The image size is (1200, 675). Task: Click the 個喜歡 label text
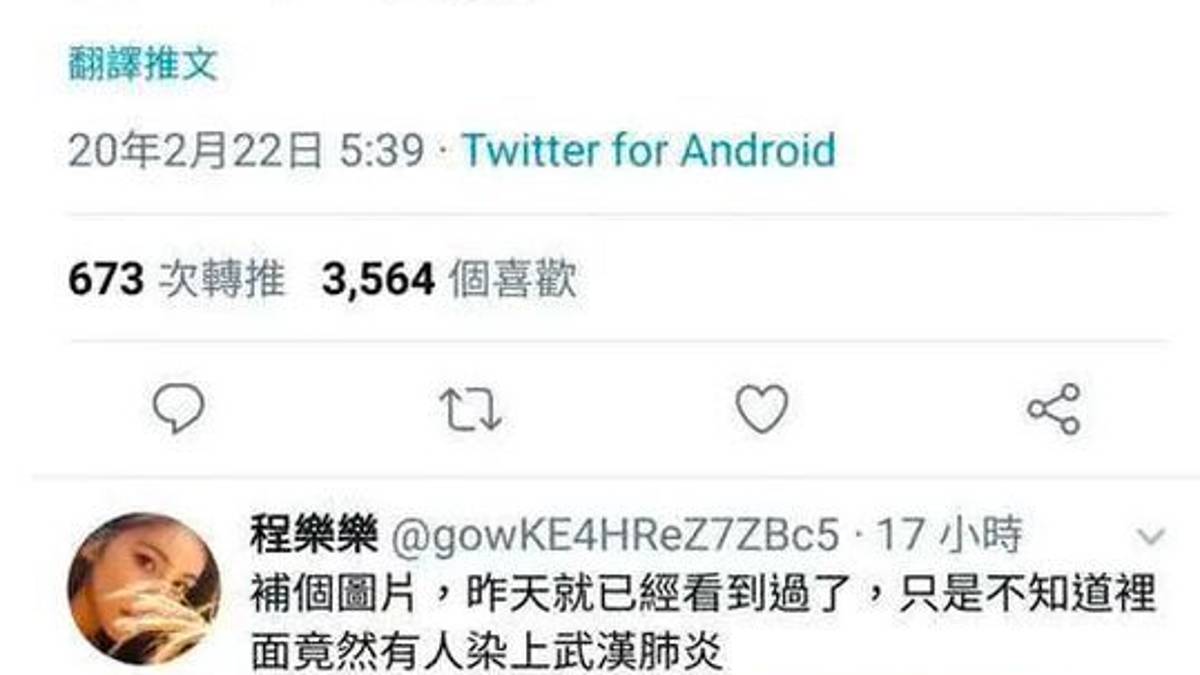tap(513, 279)
